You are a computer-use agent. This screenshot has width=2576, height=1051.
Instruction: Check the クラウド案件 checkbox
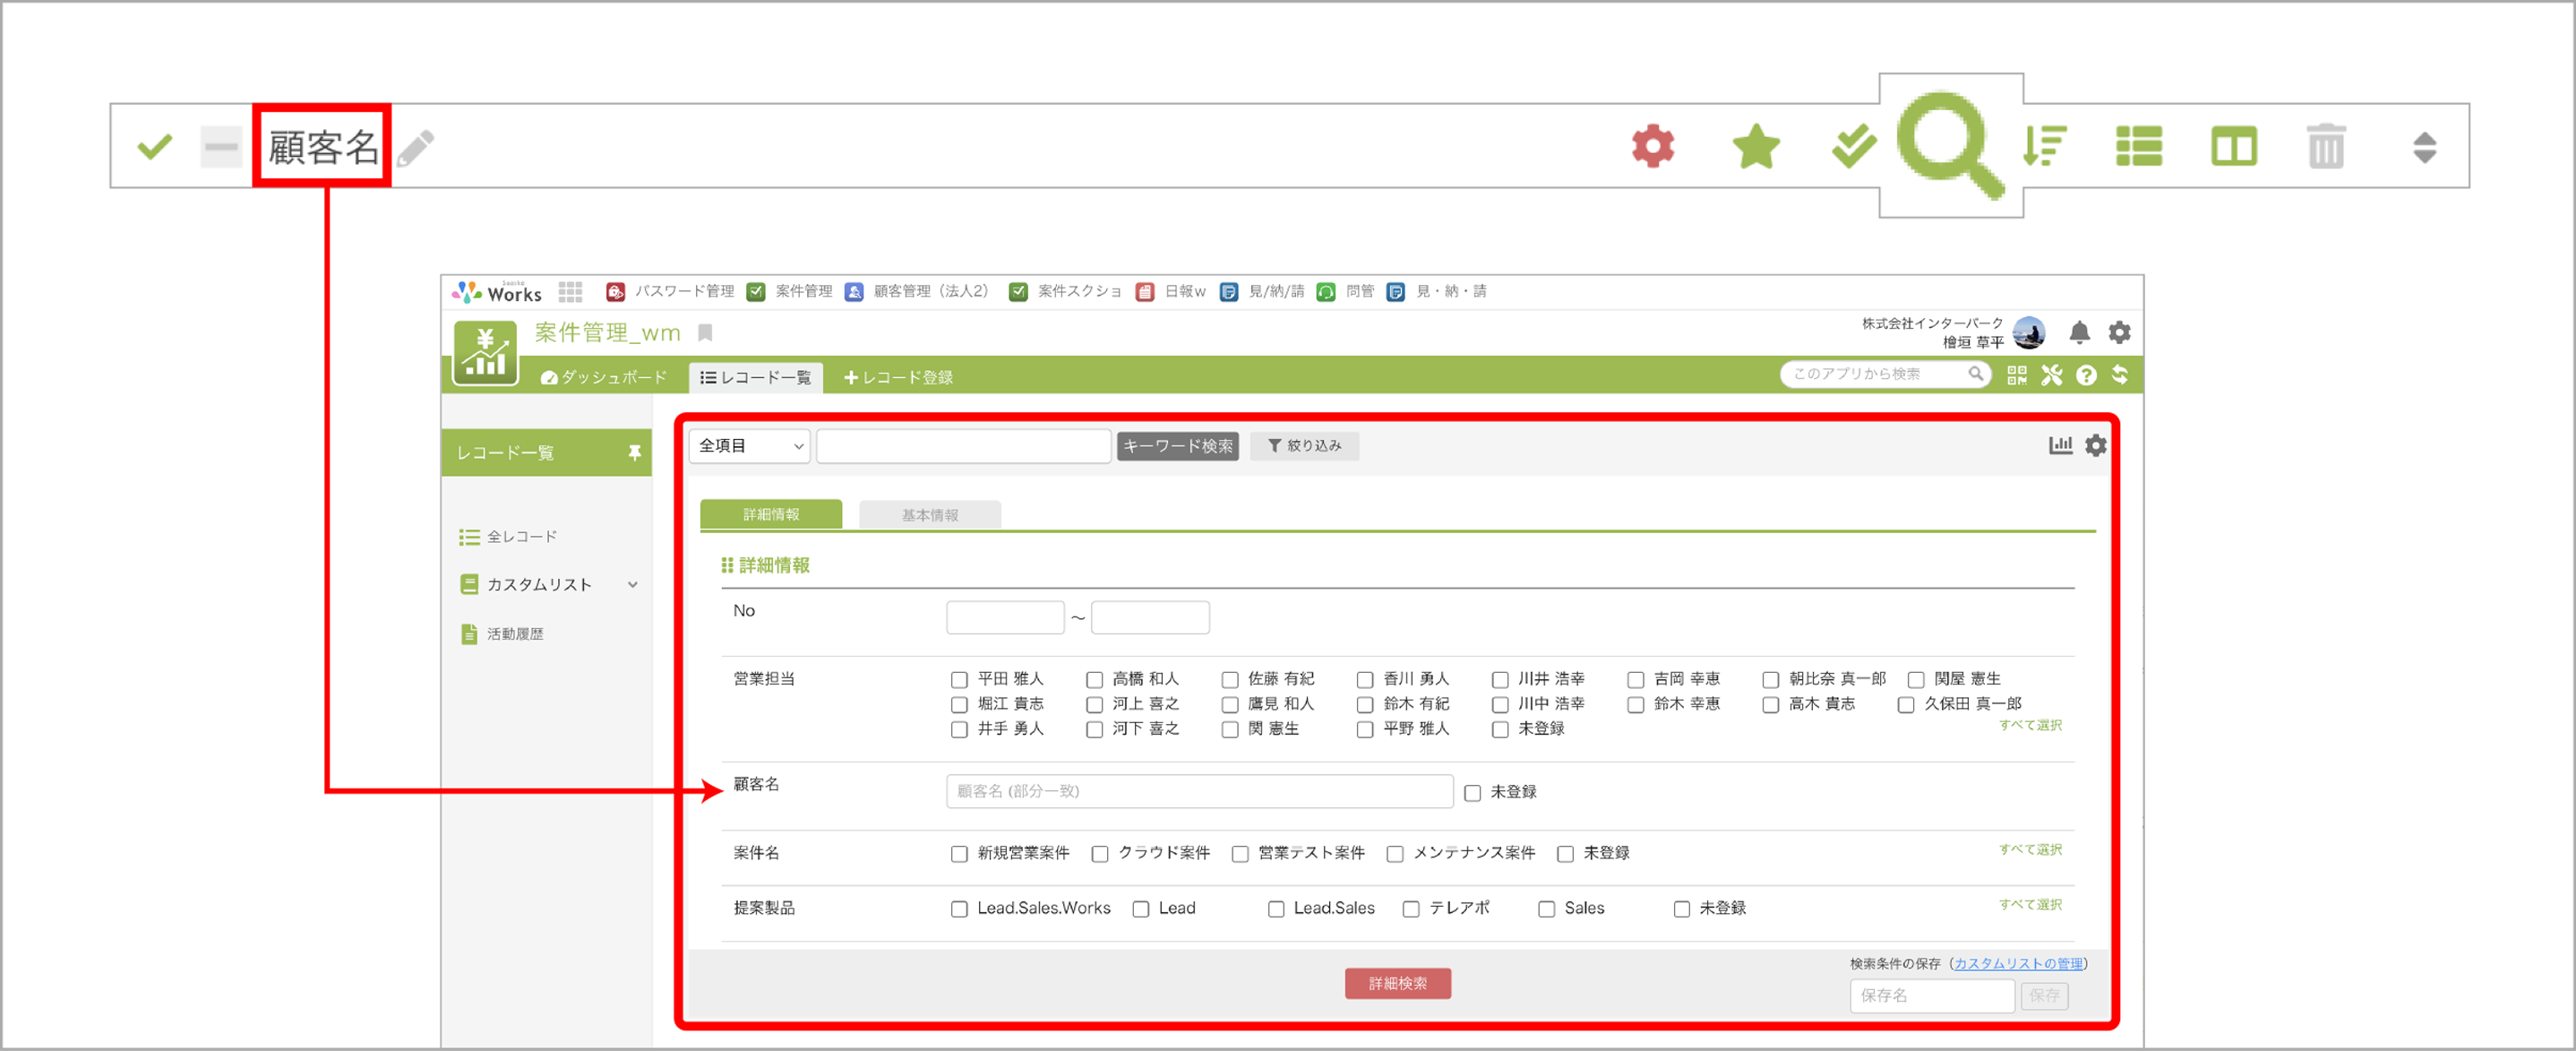(x=1100, y=854)
